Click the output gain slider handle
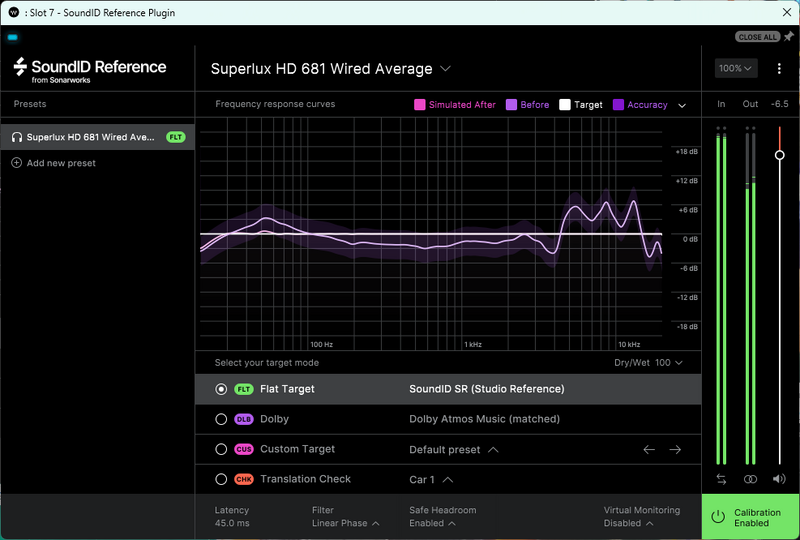This screenshot has height=540, width=800. tap(779, 155)
